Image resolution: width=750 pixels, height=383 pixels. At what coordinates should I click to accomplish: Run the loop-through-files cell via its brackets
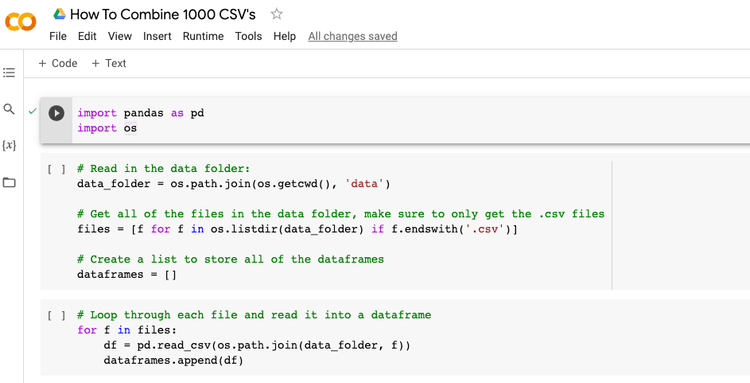tap(56, 315)
